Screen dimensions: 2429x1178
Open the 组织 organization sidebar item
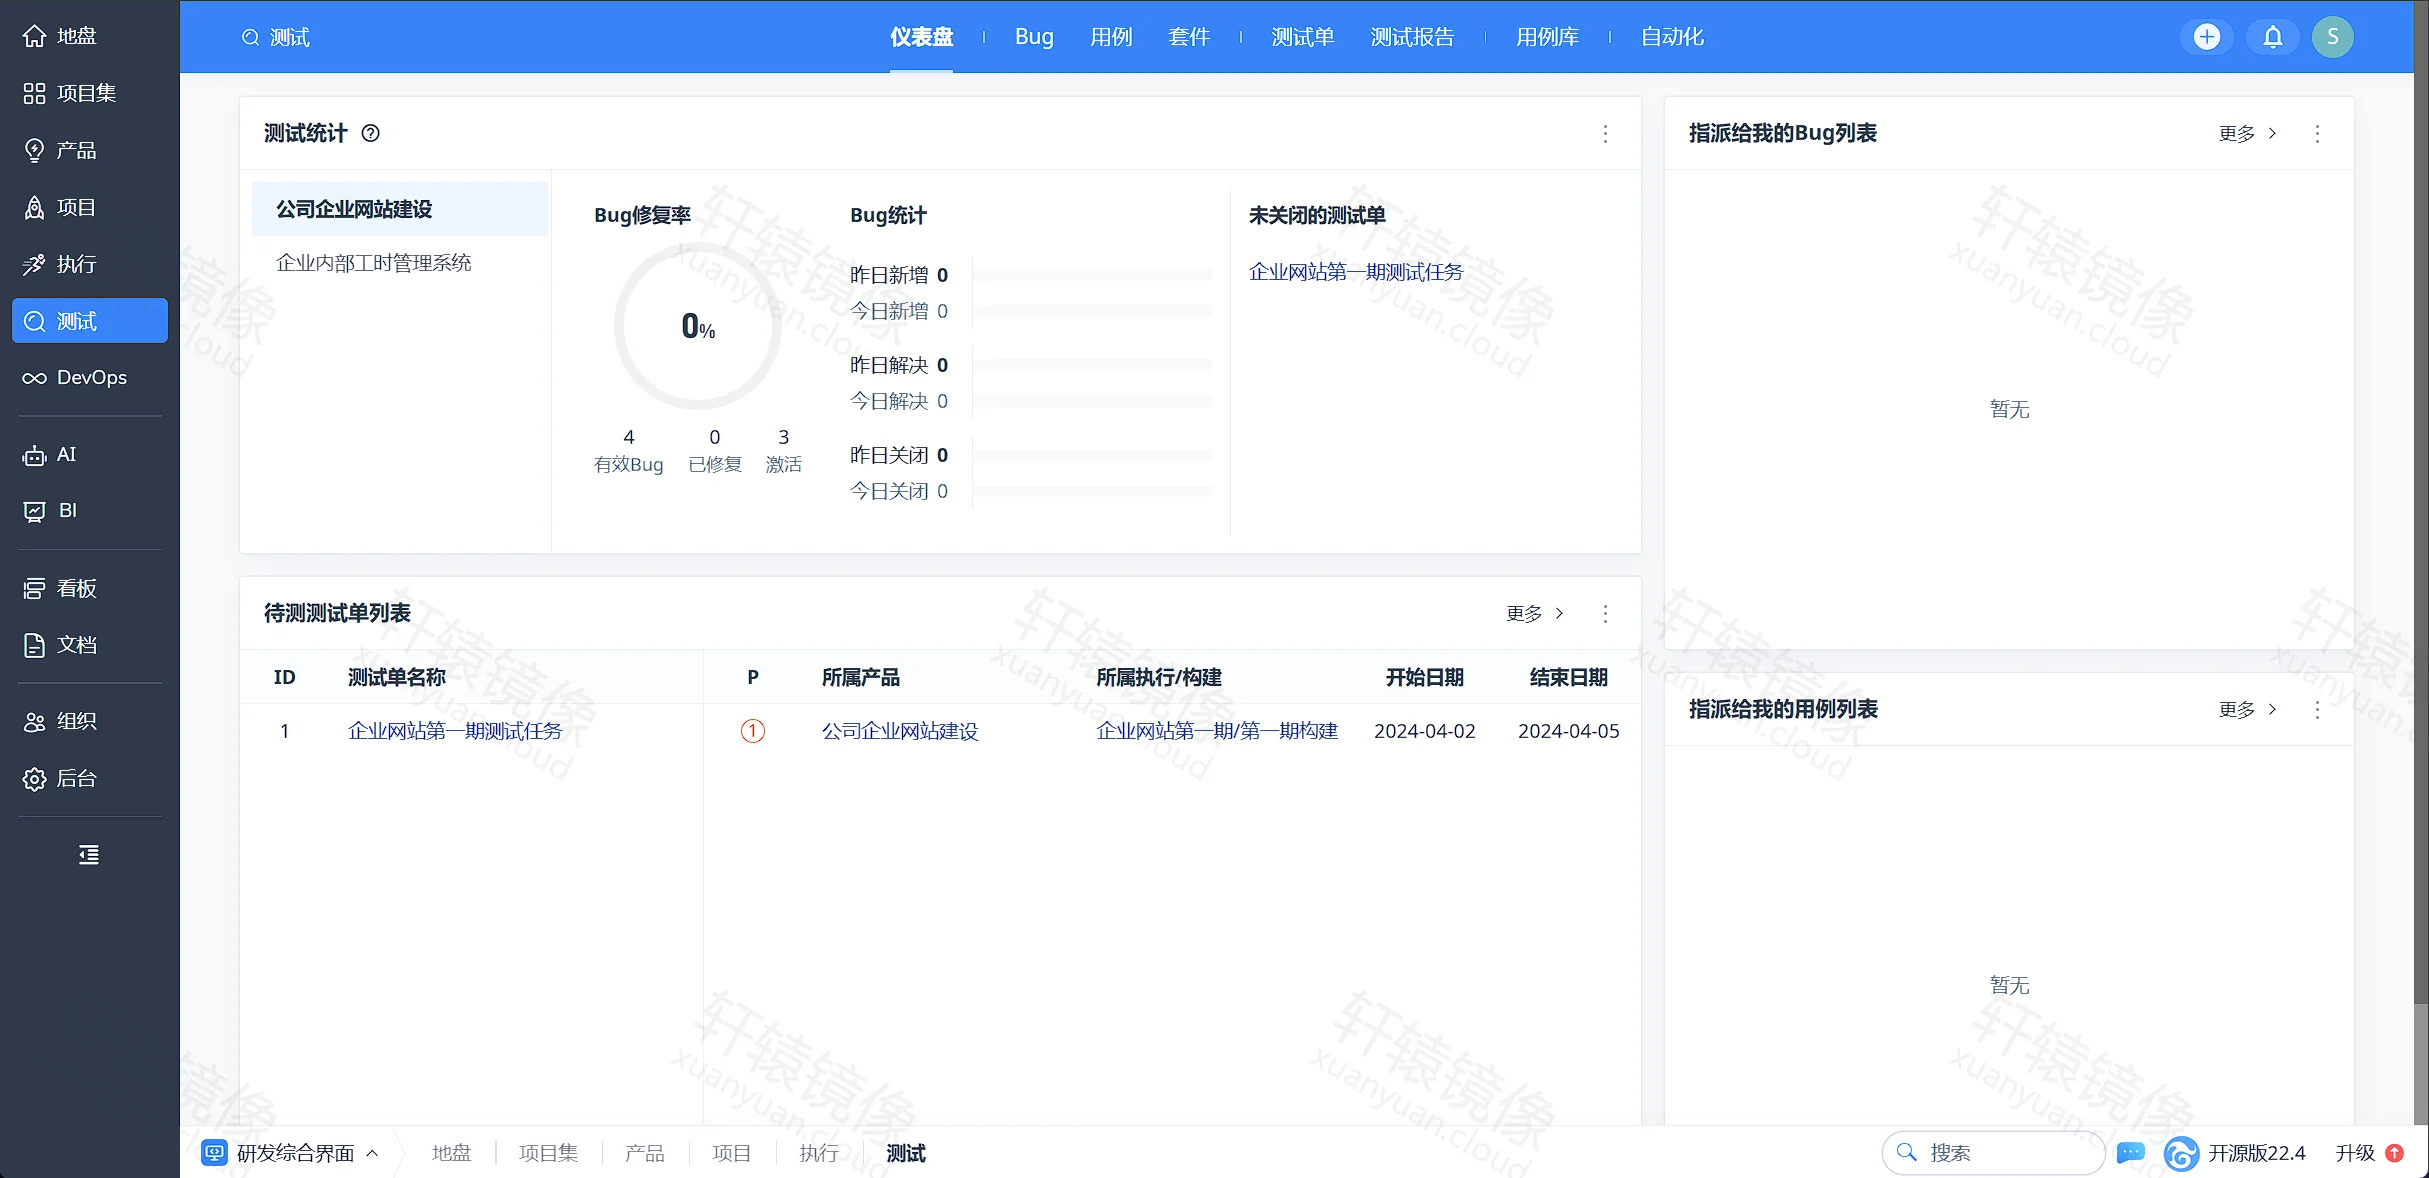[89, 721]
